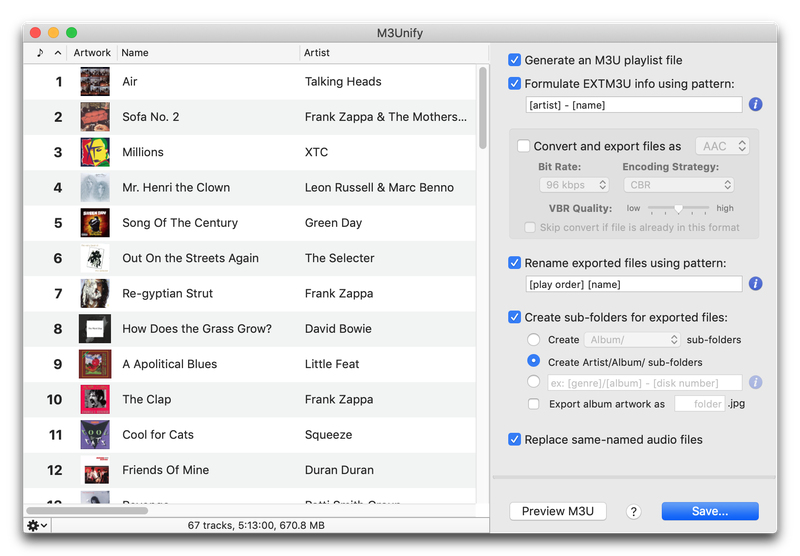Toggle Skip convert if already in format
800x556 pixels.
(x=530, y=228)
